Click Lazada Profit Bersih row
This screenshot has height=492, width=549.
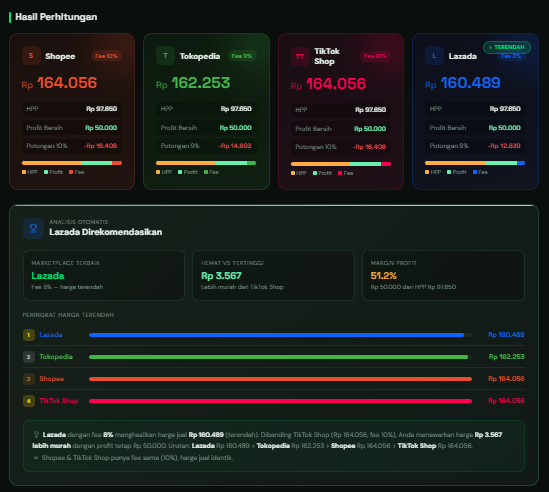pyautogui.click(x=475, y=128)
